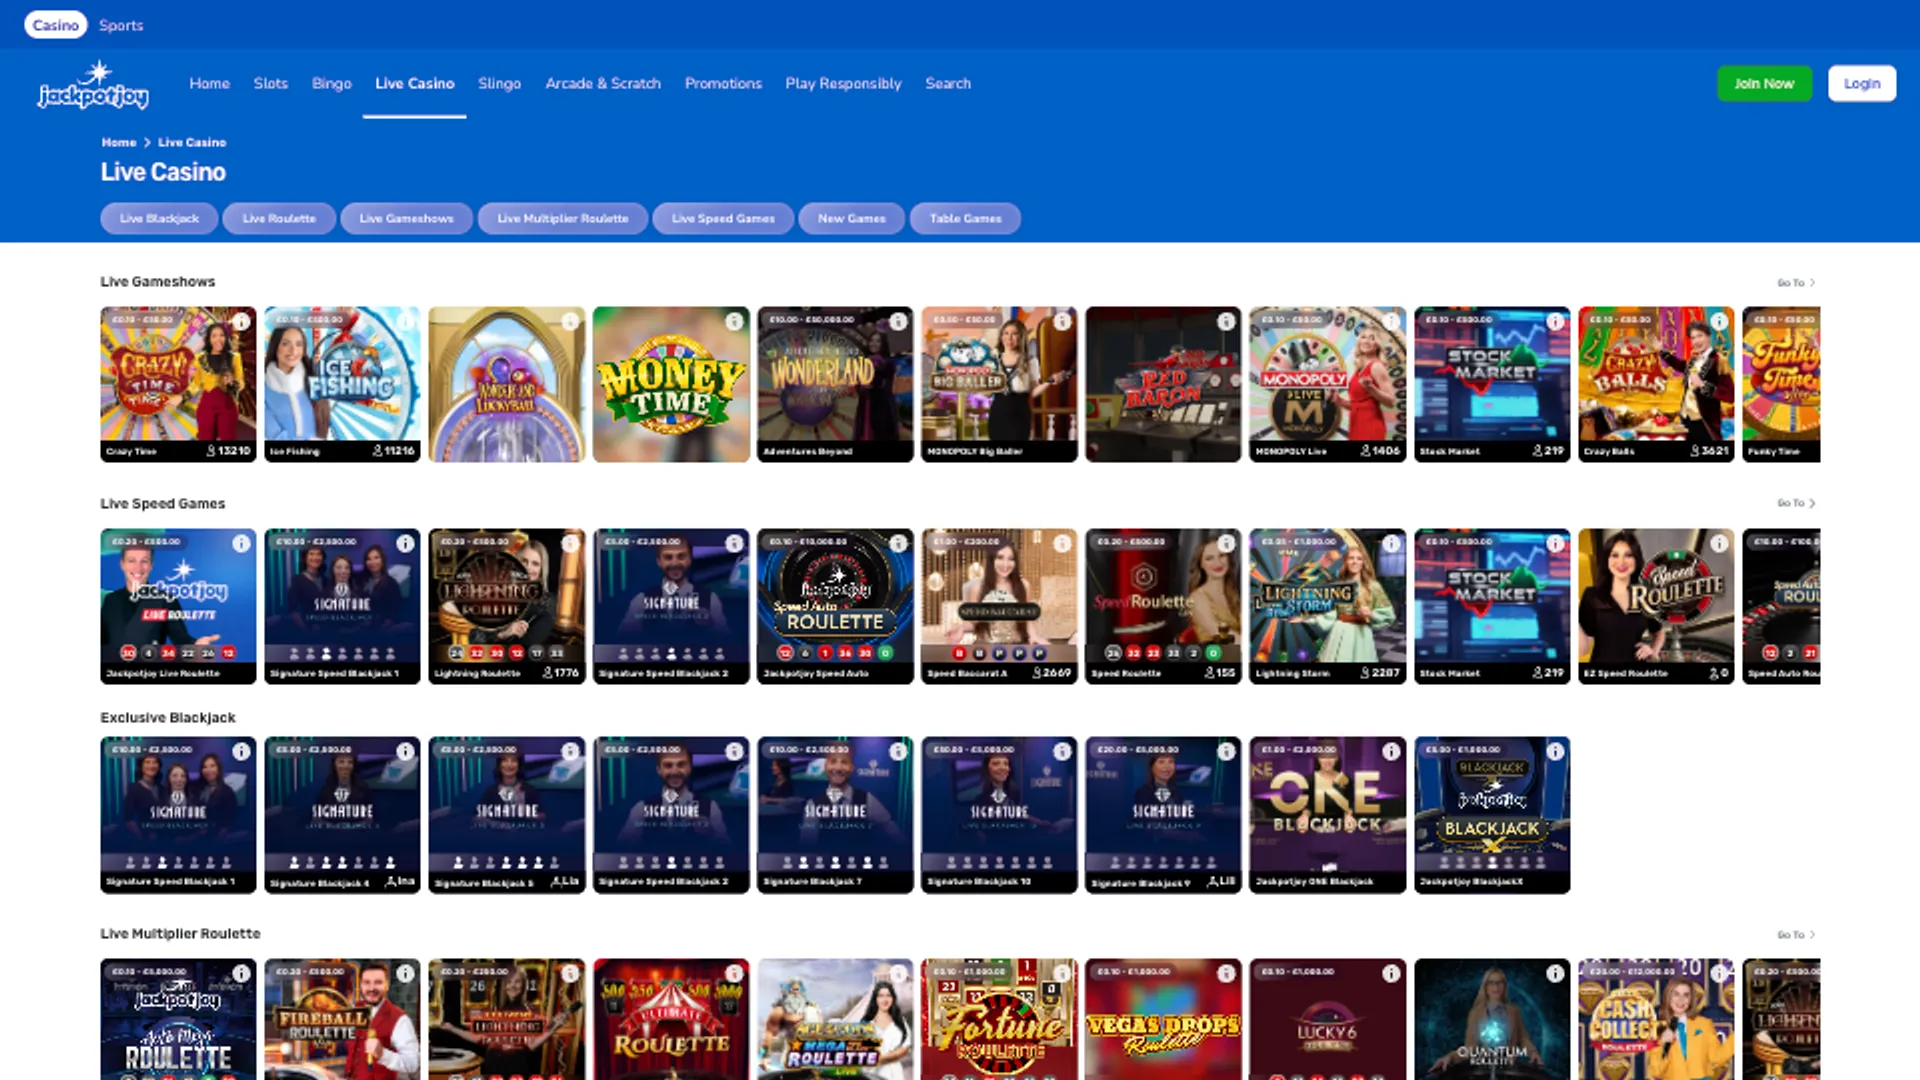Open info icon on Lucky 6 card
1920x1080 pixels.
[x=1391, y=973]
